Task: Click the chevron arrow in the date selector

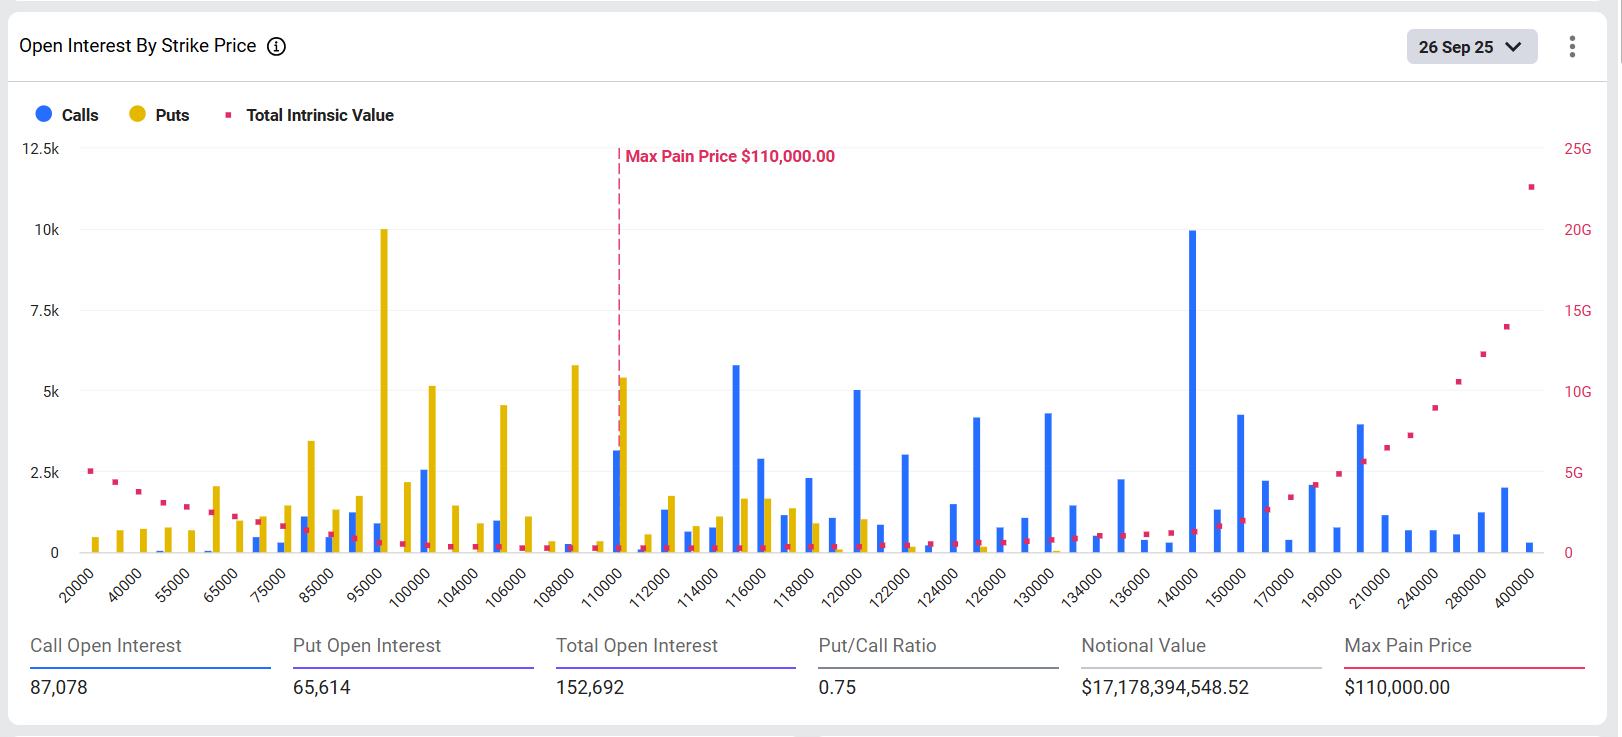Action: pos(1513,47)
